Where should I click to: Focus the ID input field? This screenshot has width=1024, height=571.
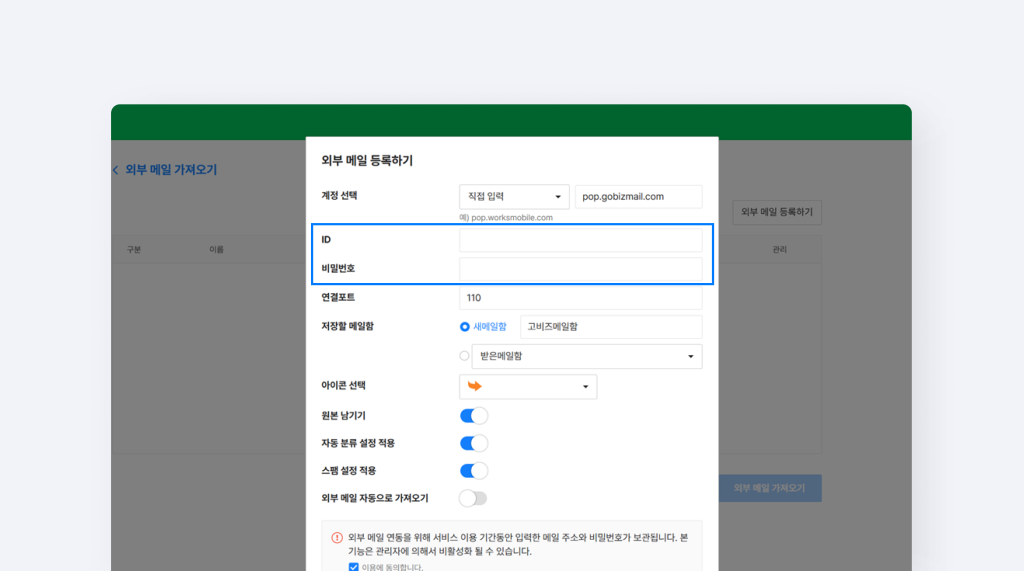tap(581, 240)
